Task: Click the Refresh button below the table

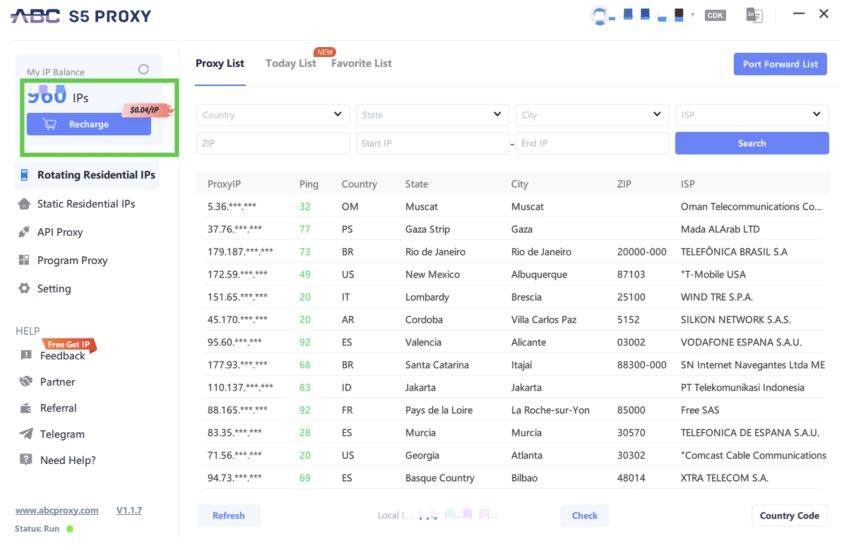Action: click(229, 516)
